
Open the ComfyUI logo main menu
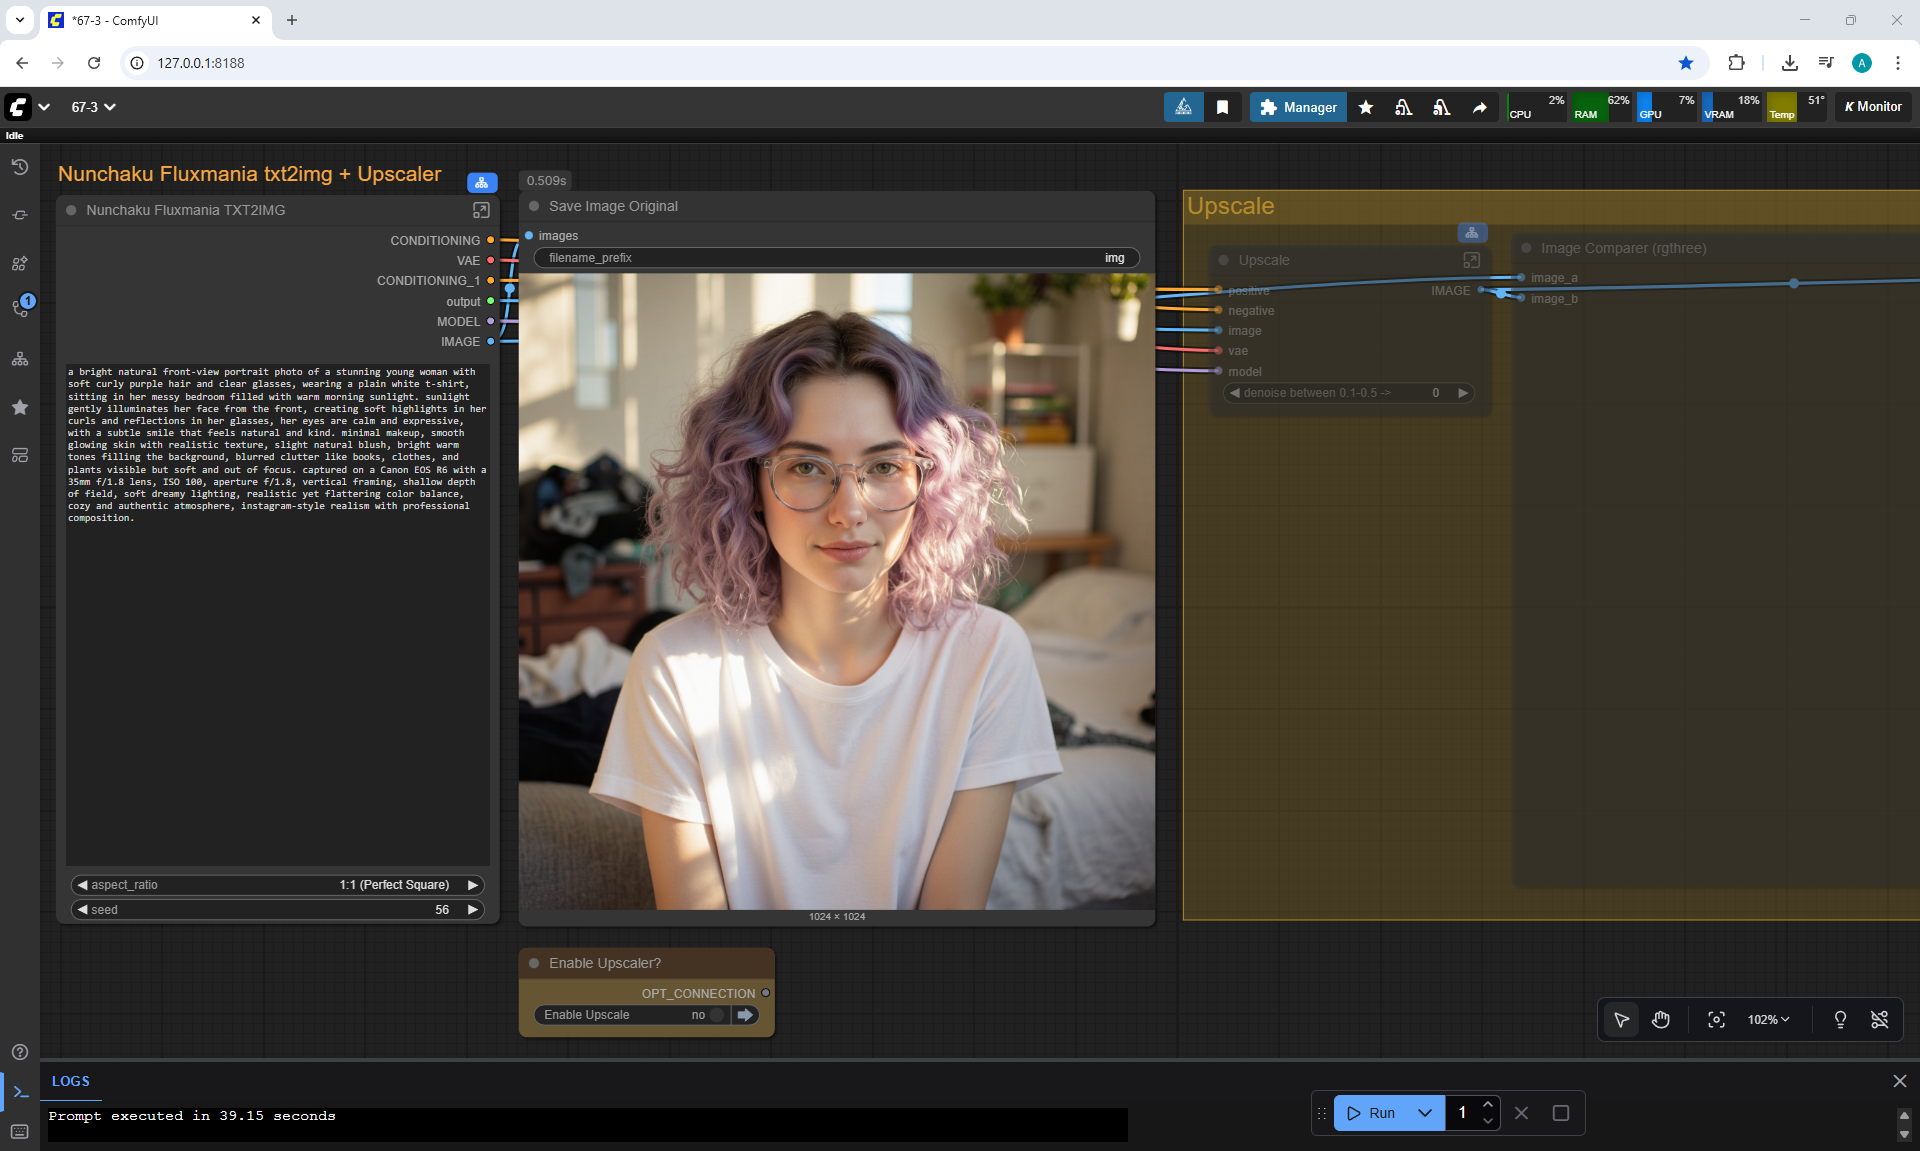click(18, 107)
